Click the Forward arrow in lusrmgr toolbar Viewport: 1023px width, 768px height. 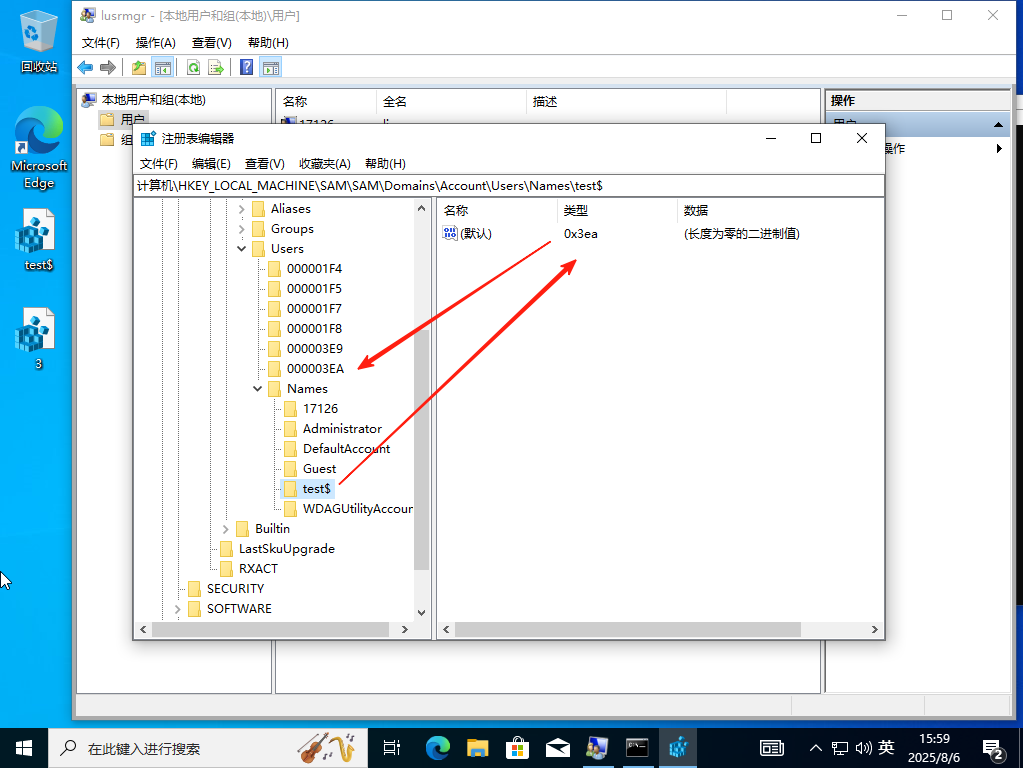coord(108,67)
